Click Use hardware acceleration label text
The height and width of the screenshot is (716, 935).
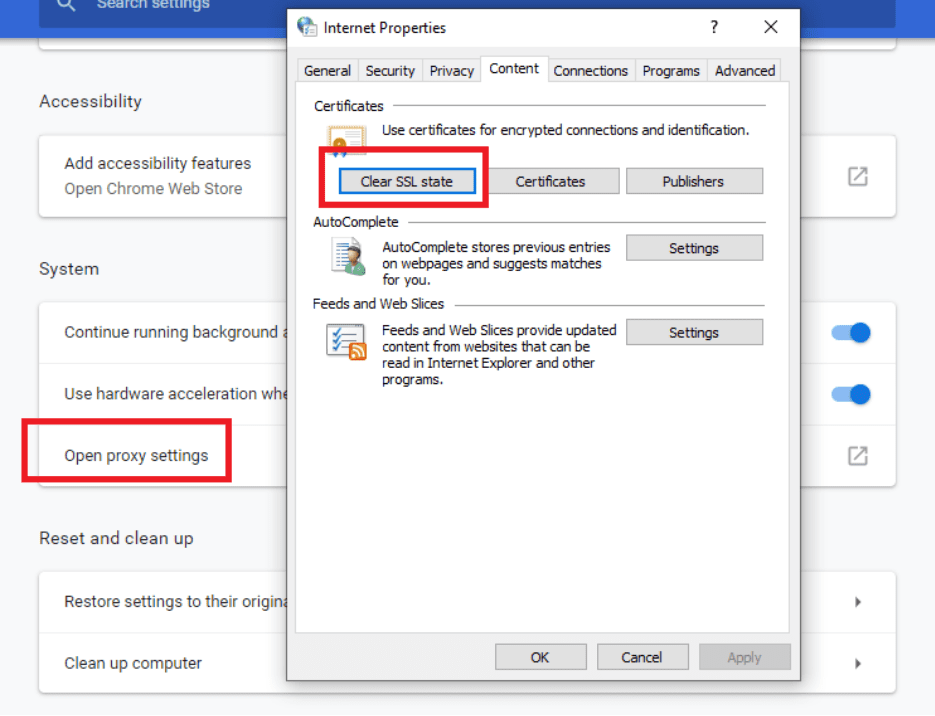click(176, 394)
